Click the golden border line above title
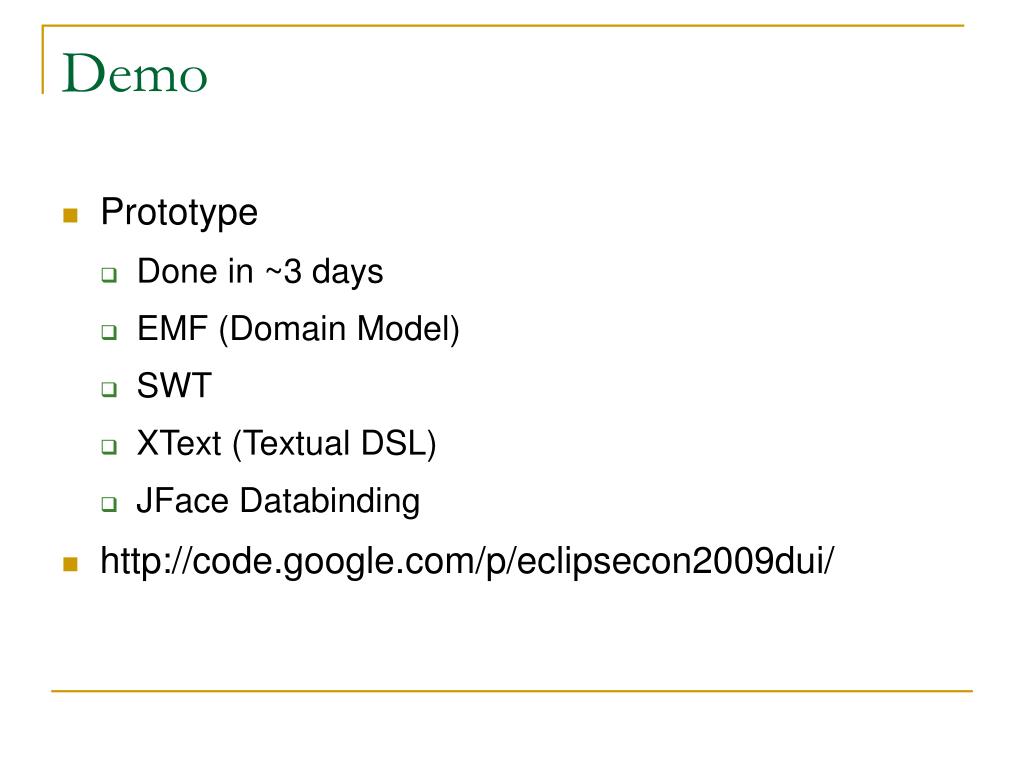 (503, 25)
